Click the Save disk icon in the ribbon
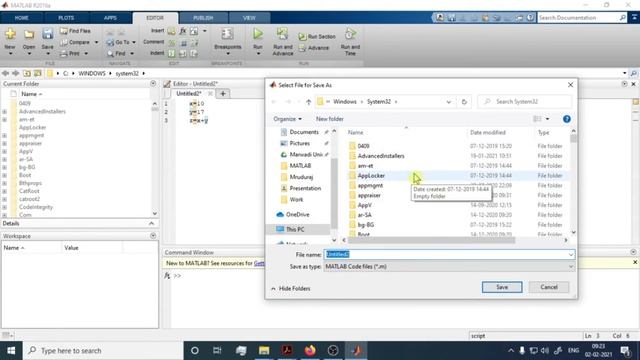This screenshot has width=640, height=360. click(x=47, y=34)
